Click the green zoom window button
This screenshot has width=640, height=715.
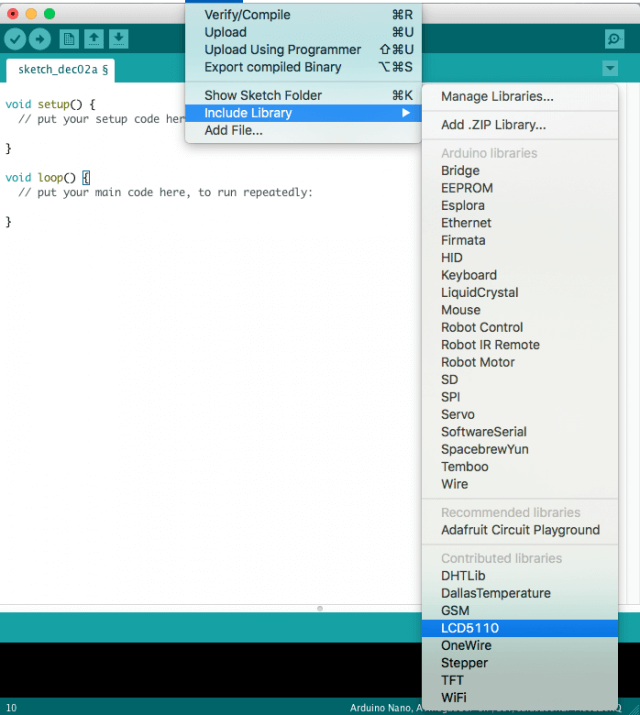pos(49,14)
